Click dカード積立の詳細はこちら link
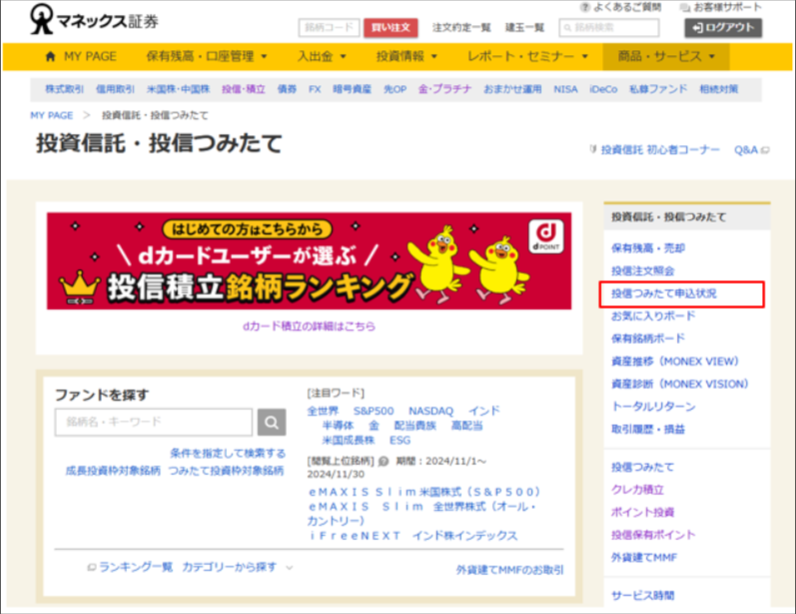This screenshot has height=614, width=796. coord(309,327)
